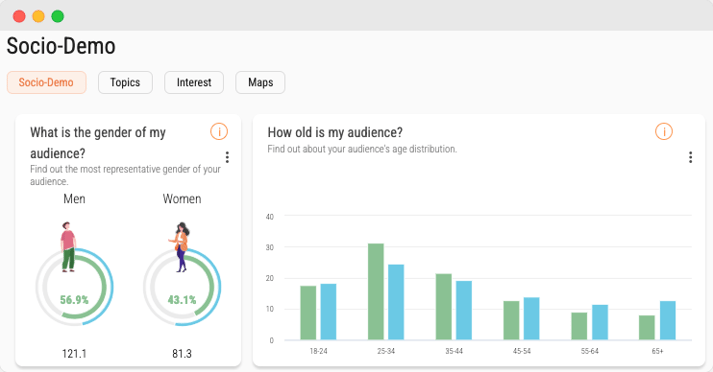713x372 pixels.
Task: Click the 18-24 axis label
Action: click(318, 351)
